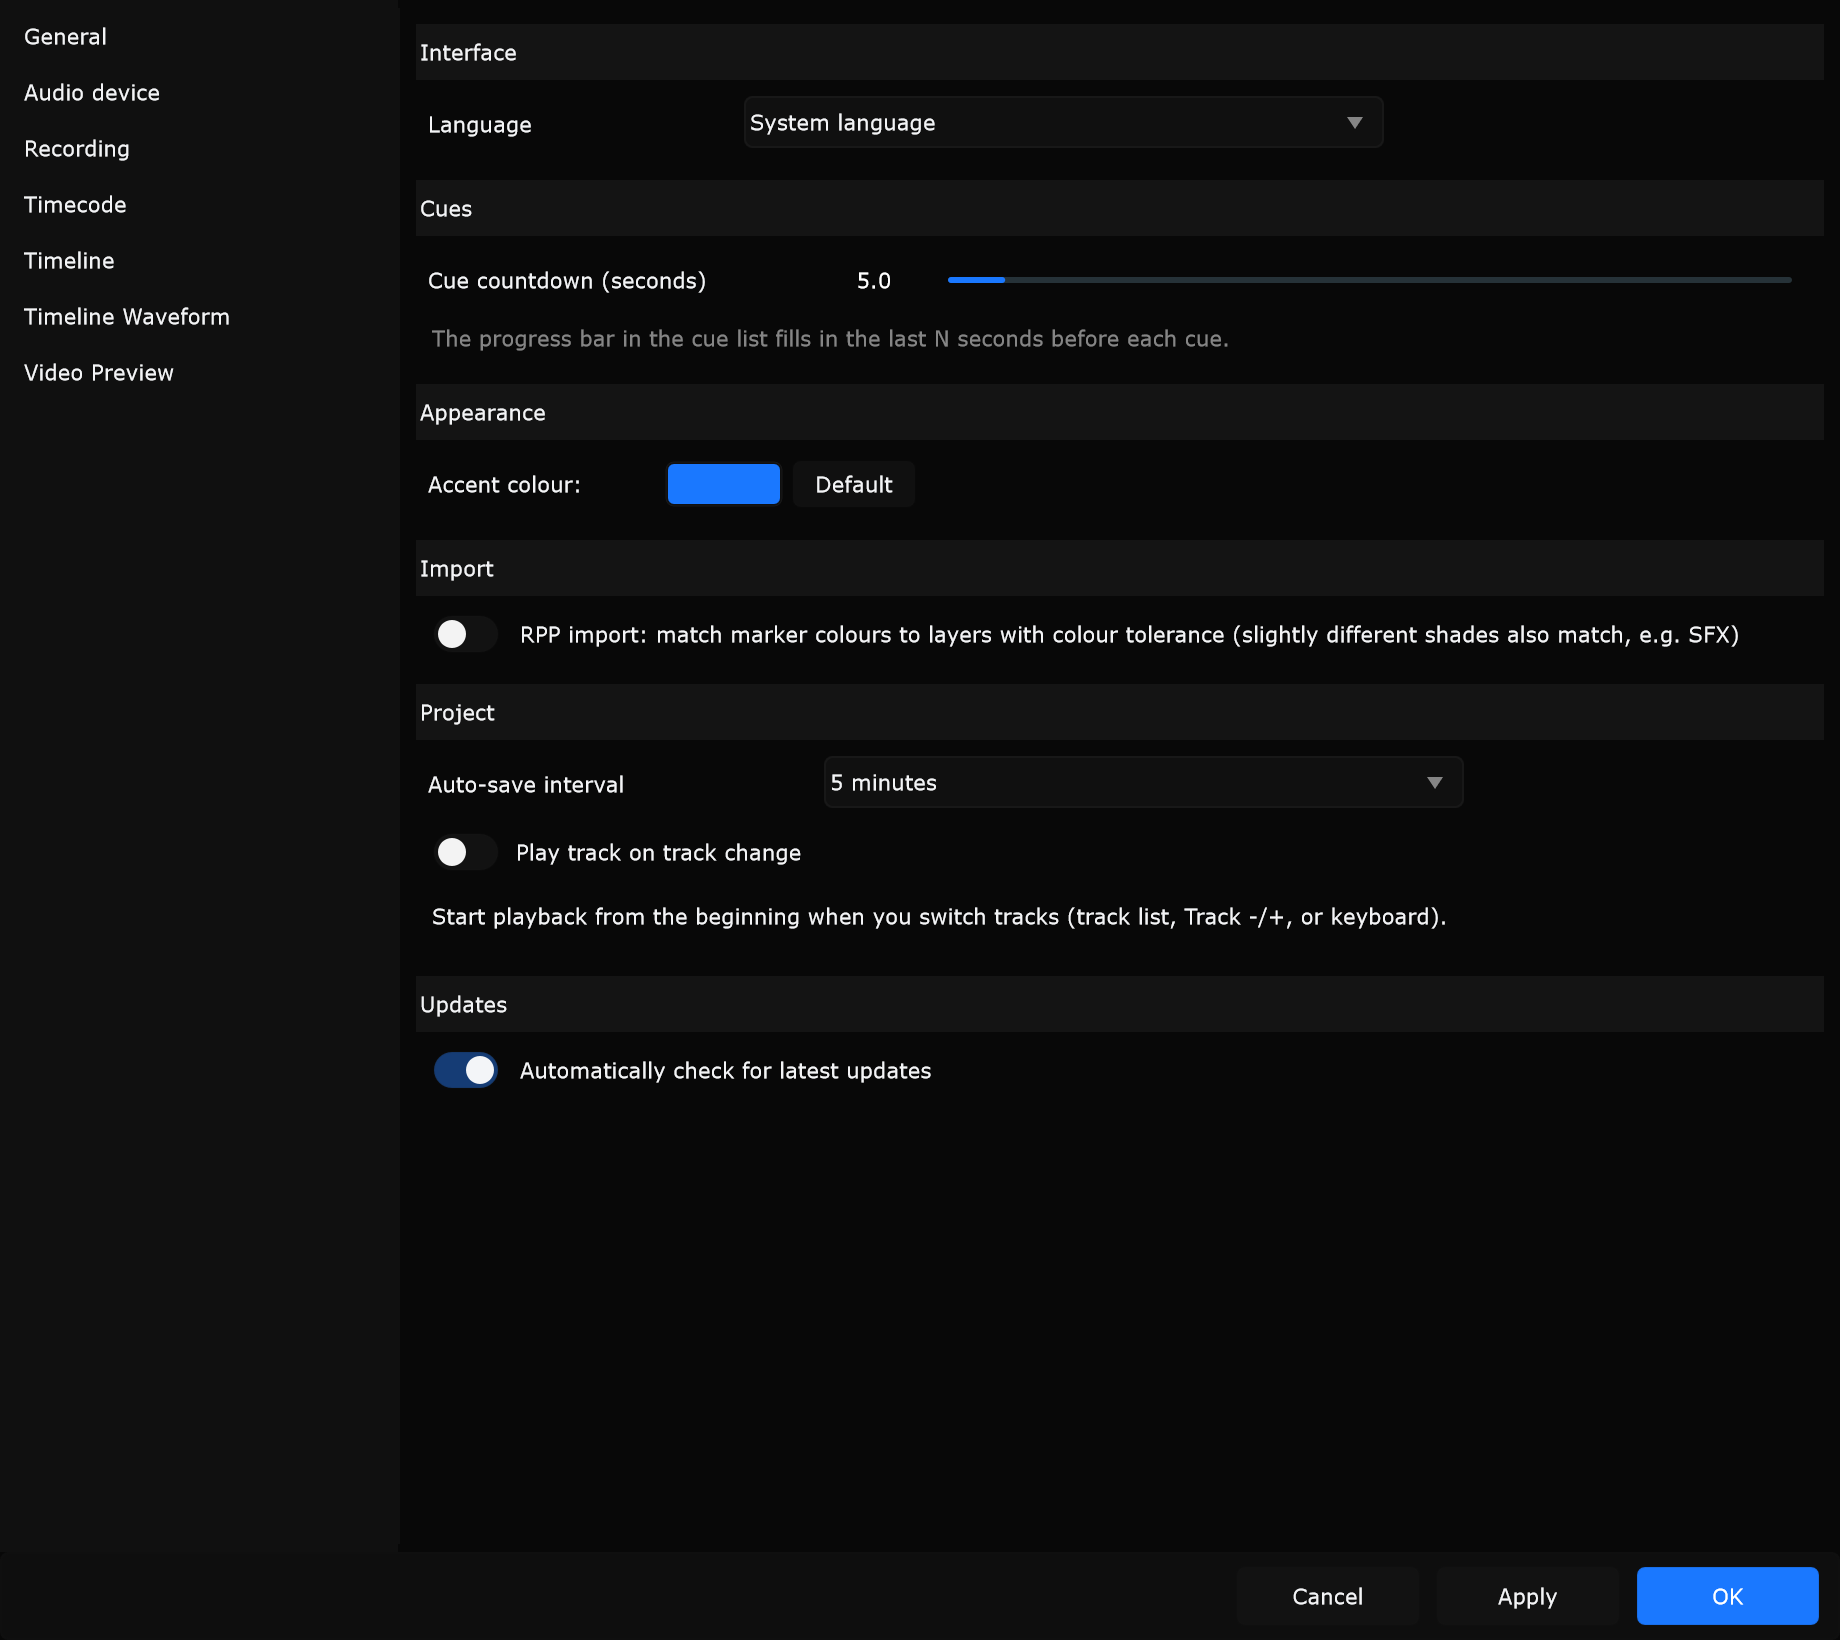Click the Language dropdown arrow icon
This screenshot has height=1640, width=1840.
point(1354,123)
